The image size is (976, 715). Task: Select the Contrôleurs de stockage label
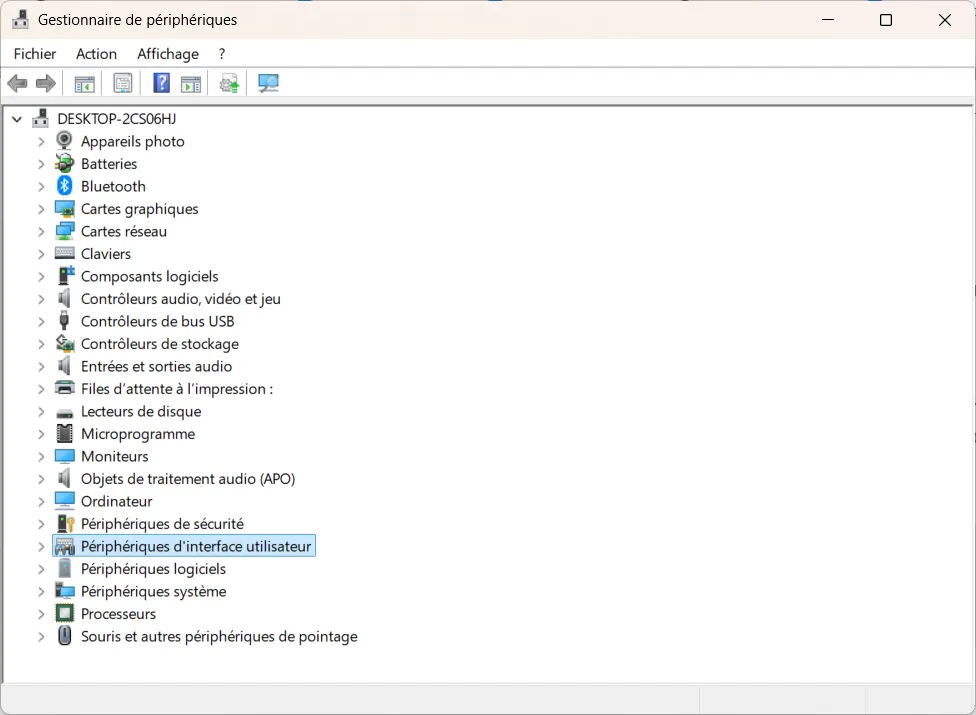[160, 343]
